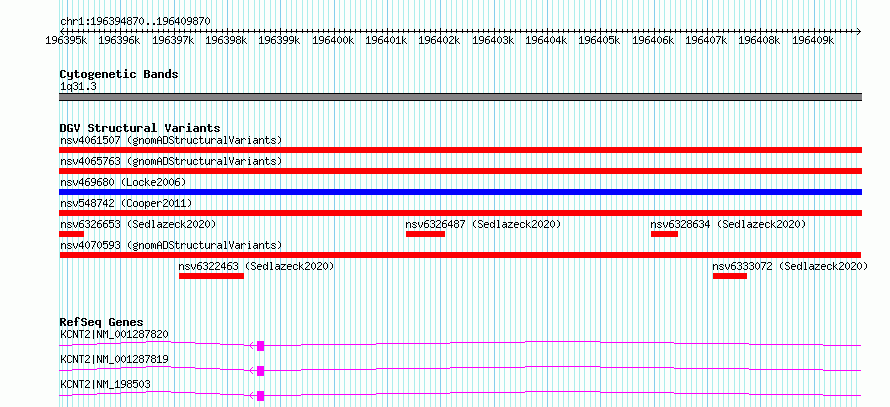Click the nsv6328634 Sedlazeck2020 label
The image size is (890, 407).
(728, 224)
